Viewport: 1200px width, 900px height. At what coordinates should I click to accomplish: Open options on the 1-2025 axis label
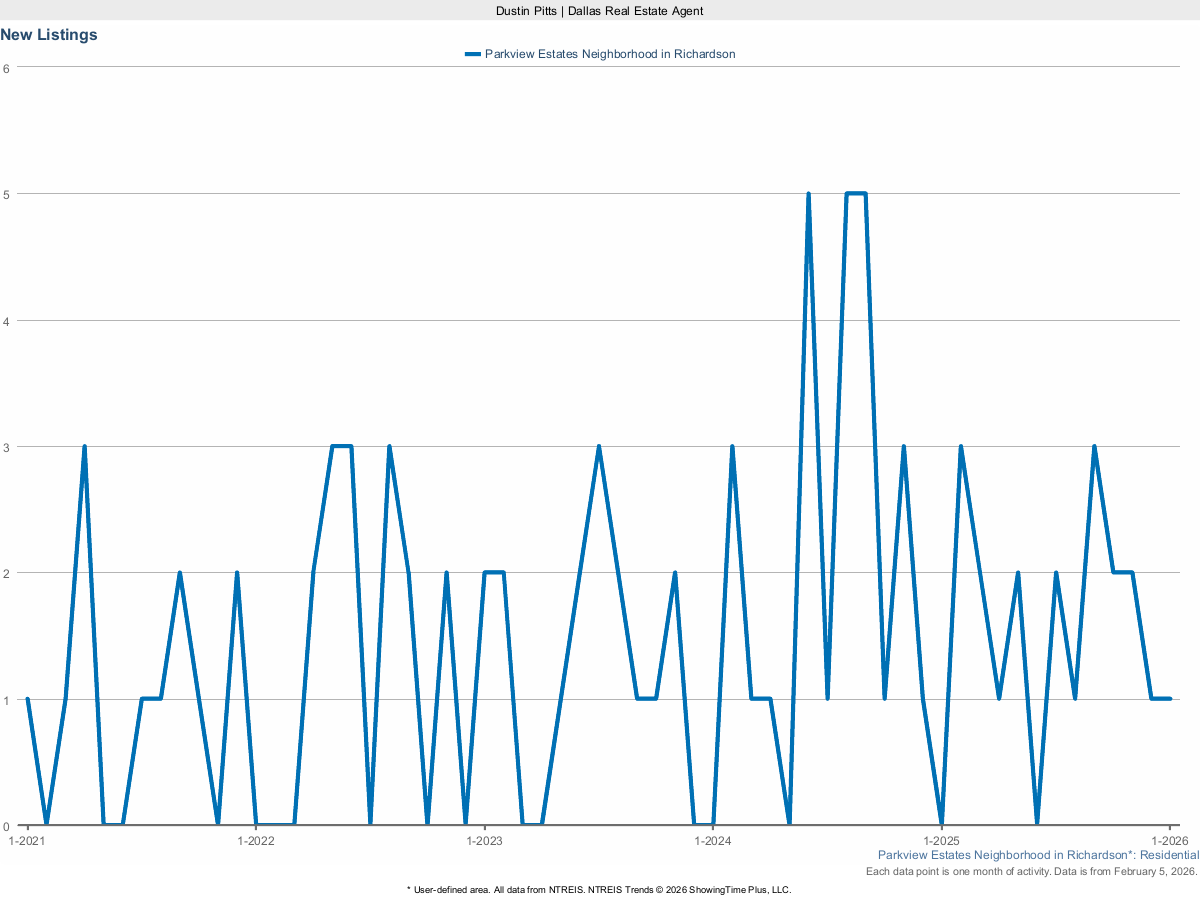941,841
